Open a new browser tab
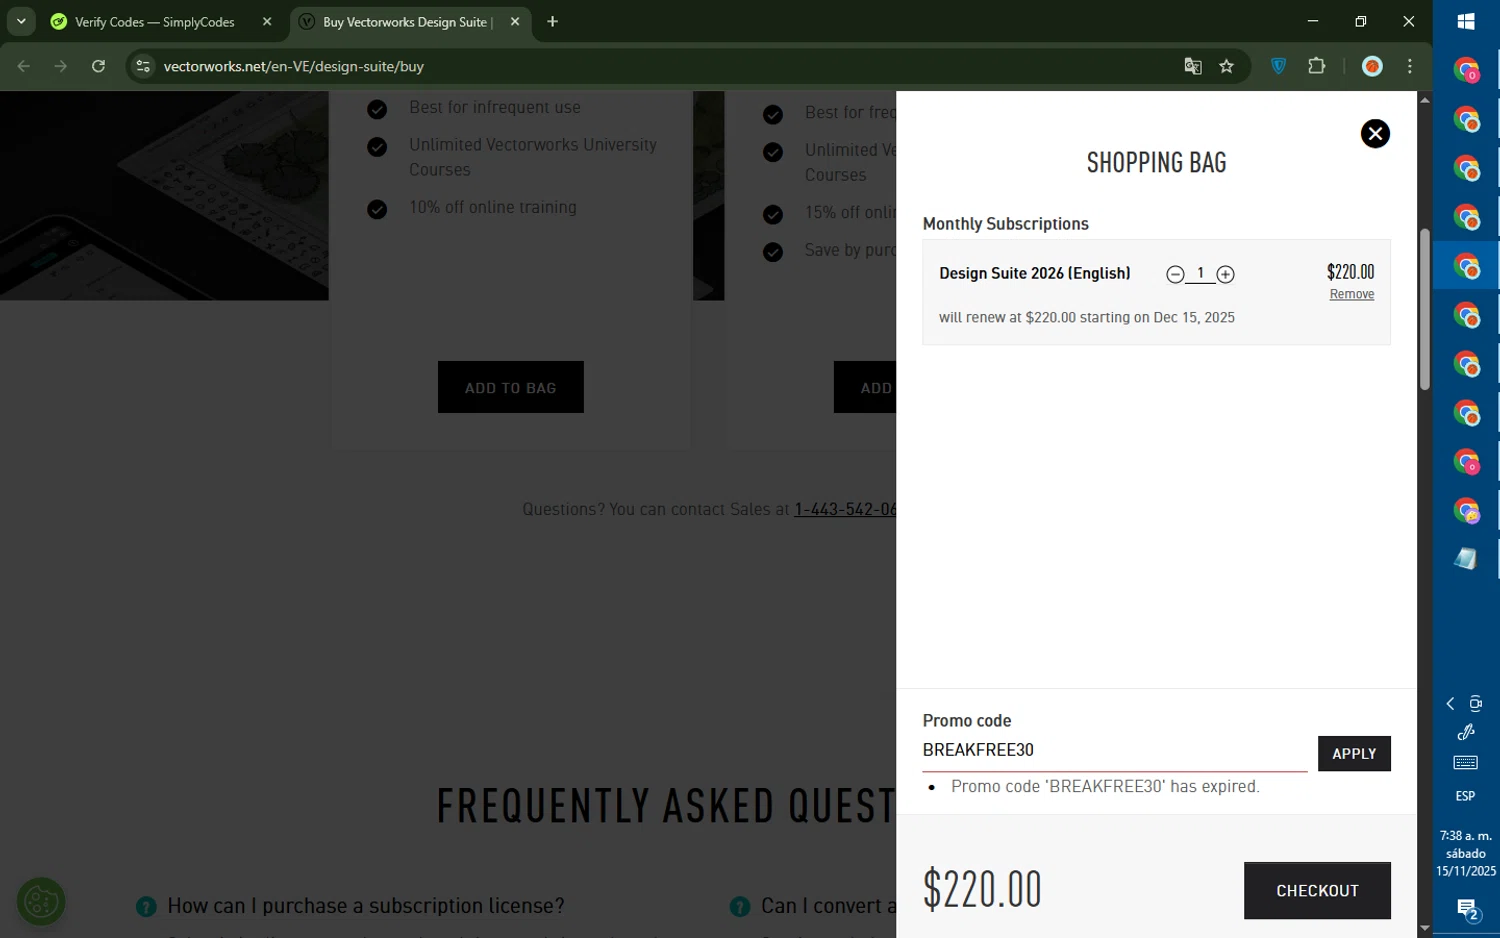 (x=552, y=22)
